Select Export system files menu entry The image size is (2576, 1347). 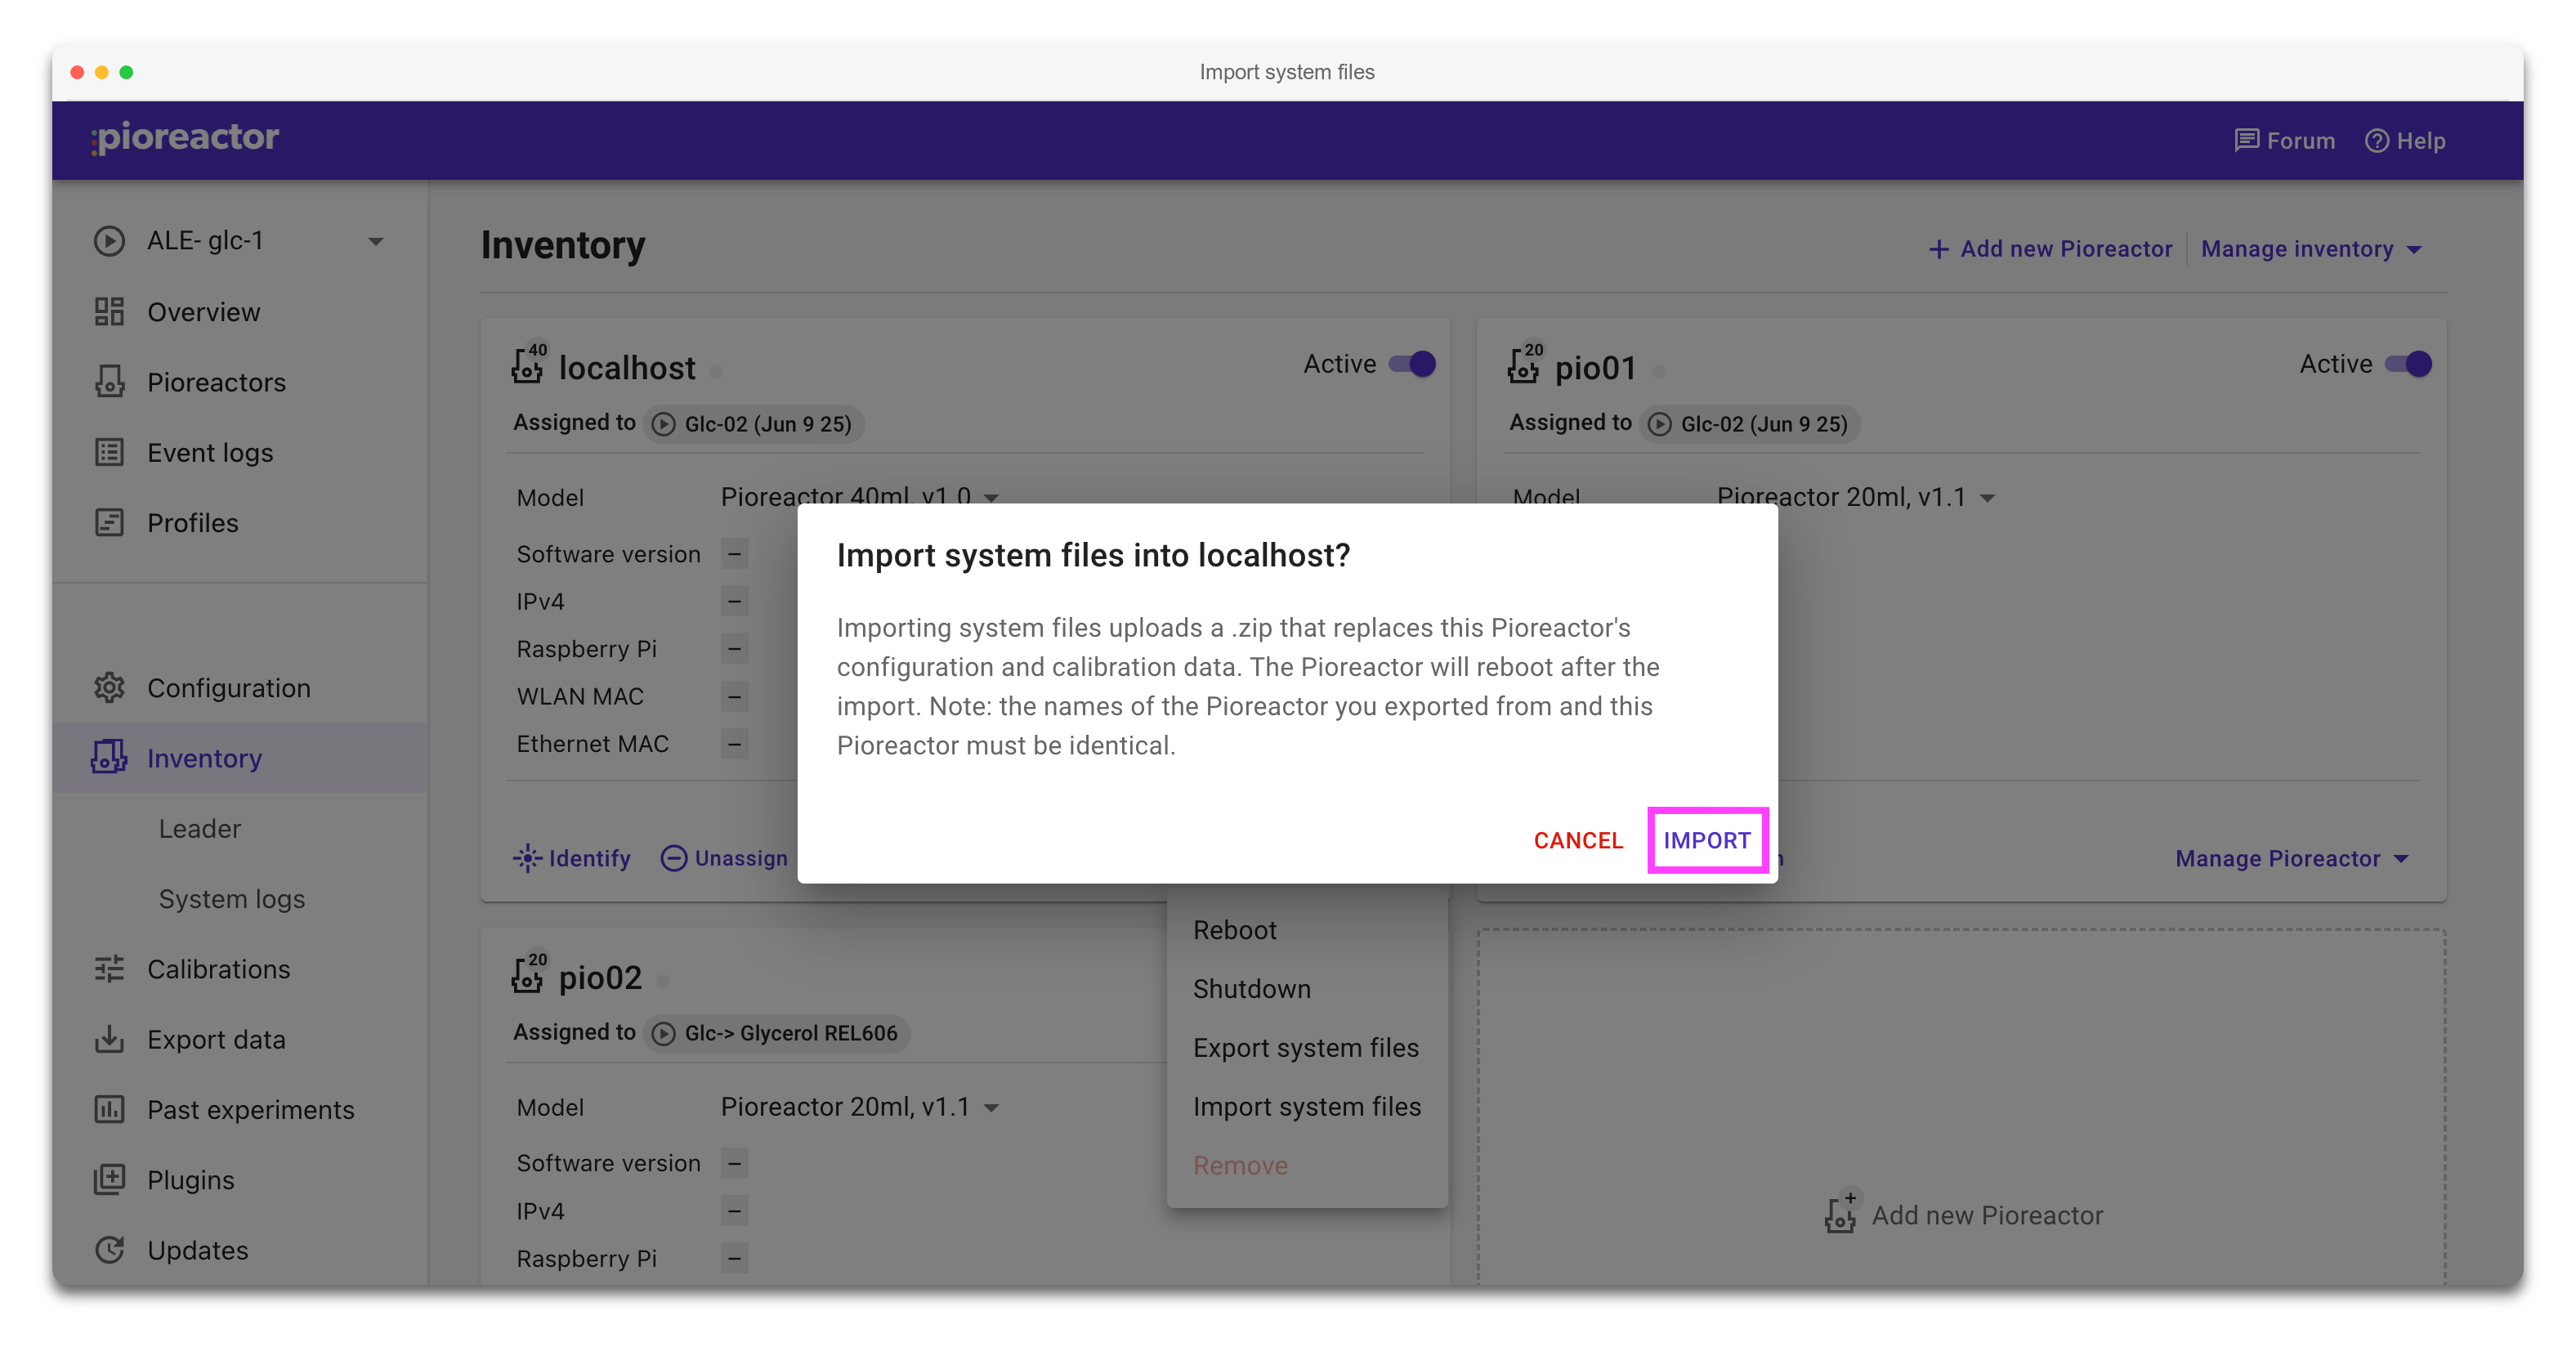point(1305,1047)
